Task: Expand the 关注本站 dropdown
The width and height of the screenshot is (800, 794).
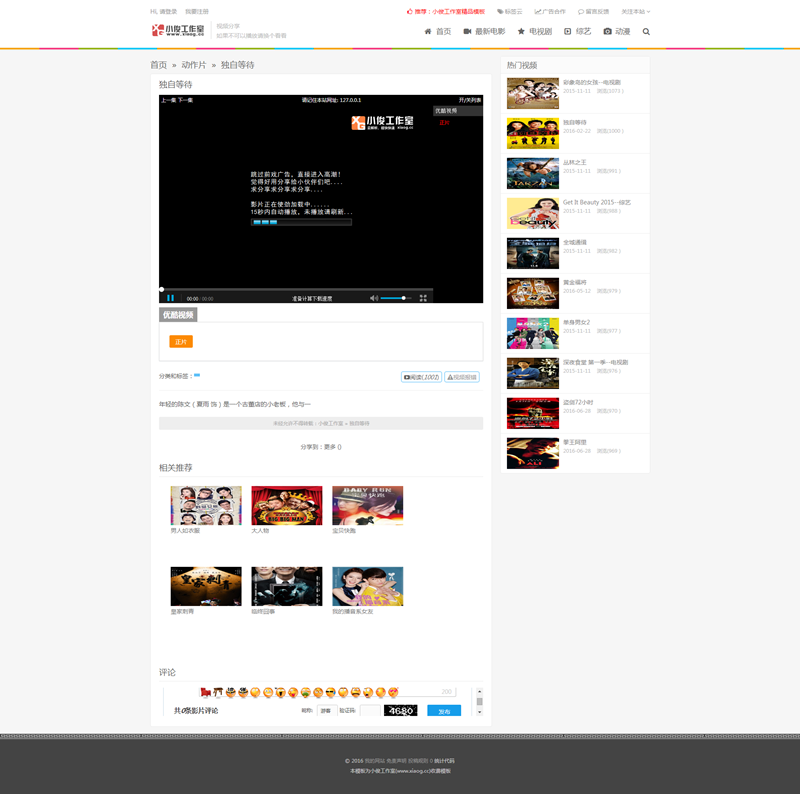Action: (635, 11)
